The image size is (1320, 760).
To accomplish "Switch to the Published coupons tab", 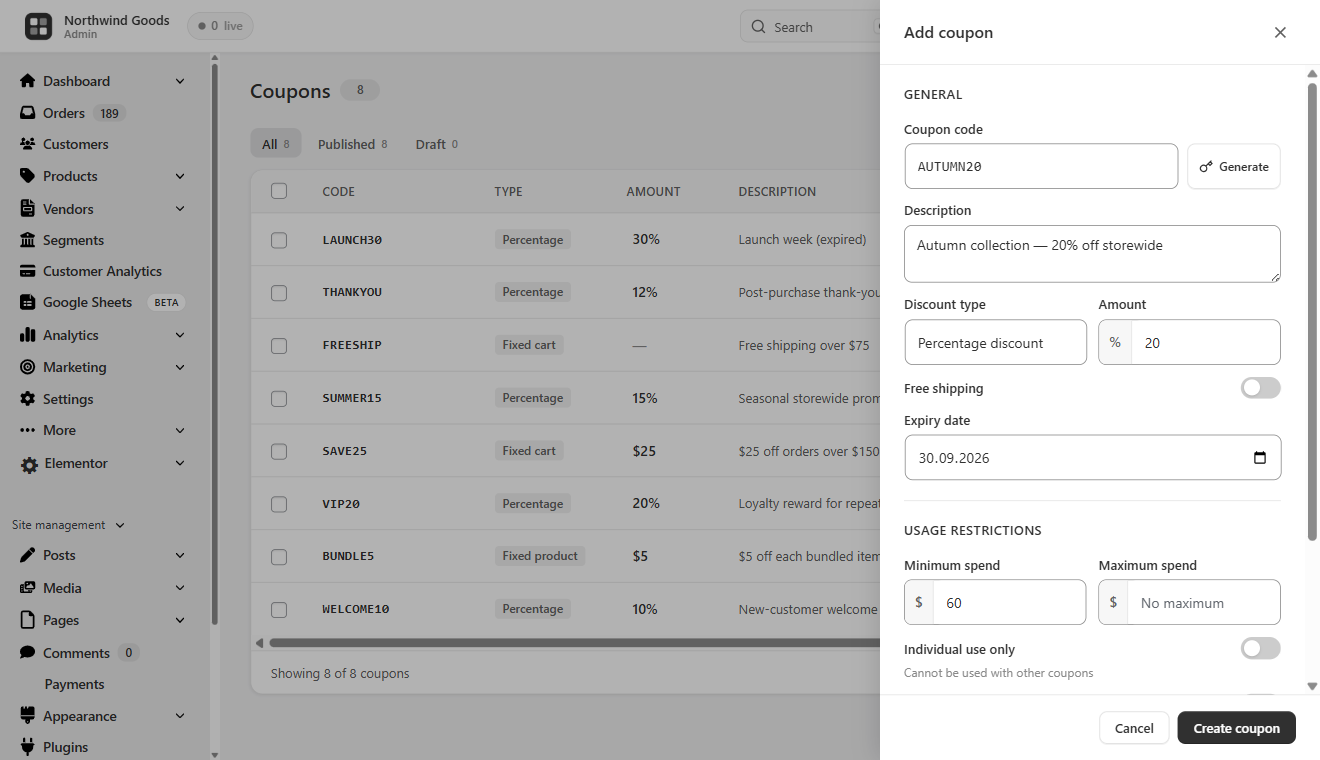I will click(x=352, y=144).
